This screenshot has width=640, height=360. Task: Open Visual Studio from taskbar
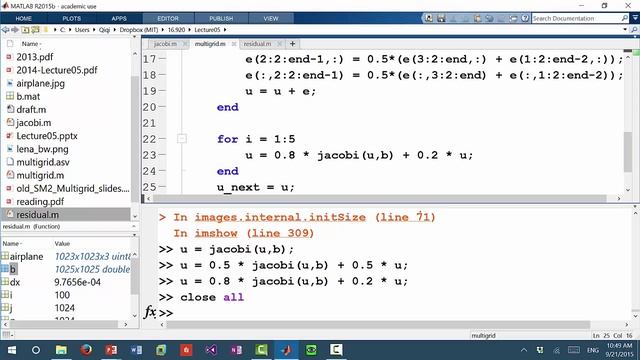point(211,350)
